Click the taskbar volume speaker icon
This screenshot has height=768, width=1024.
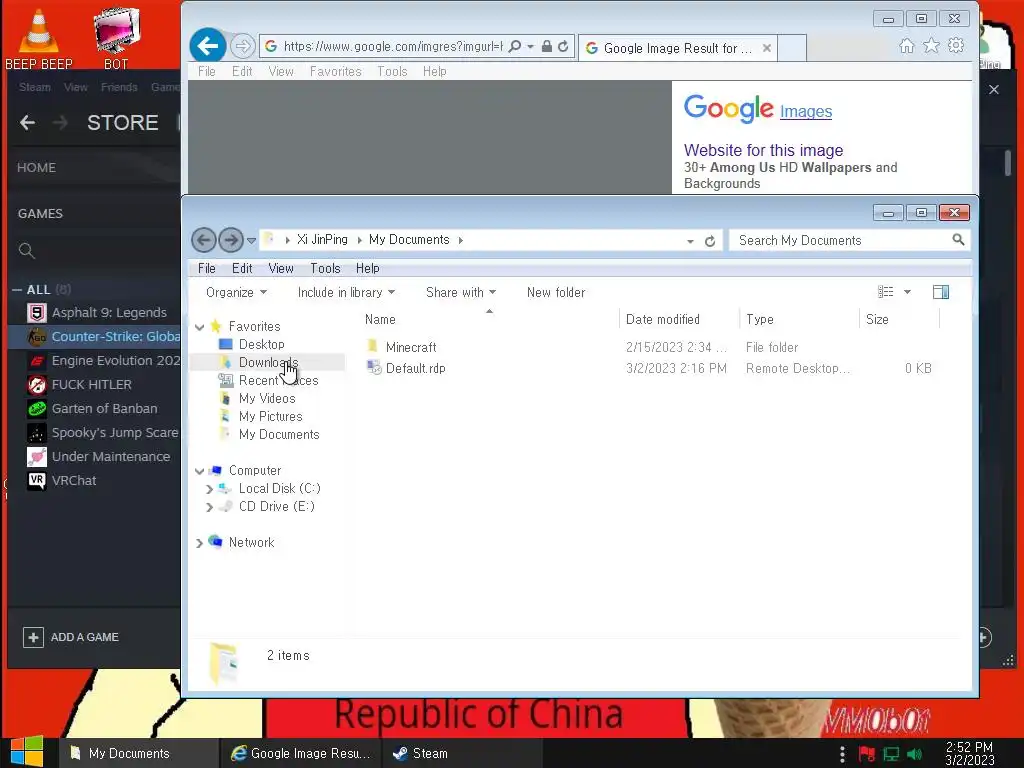915,754
